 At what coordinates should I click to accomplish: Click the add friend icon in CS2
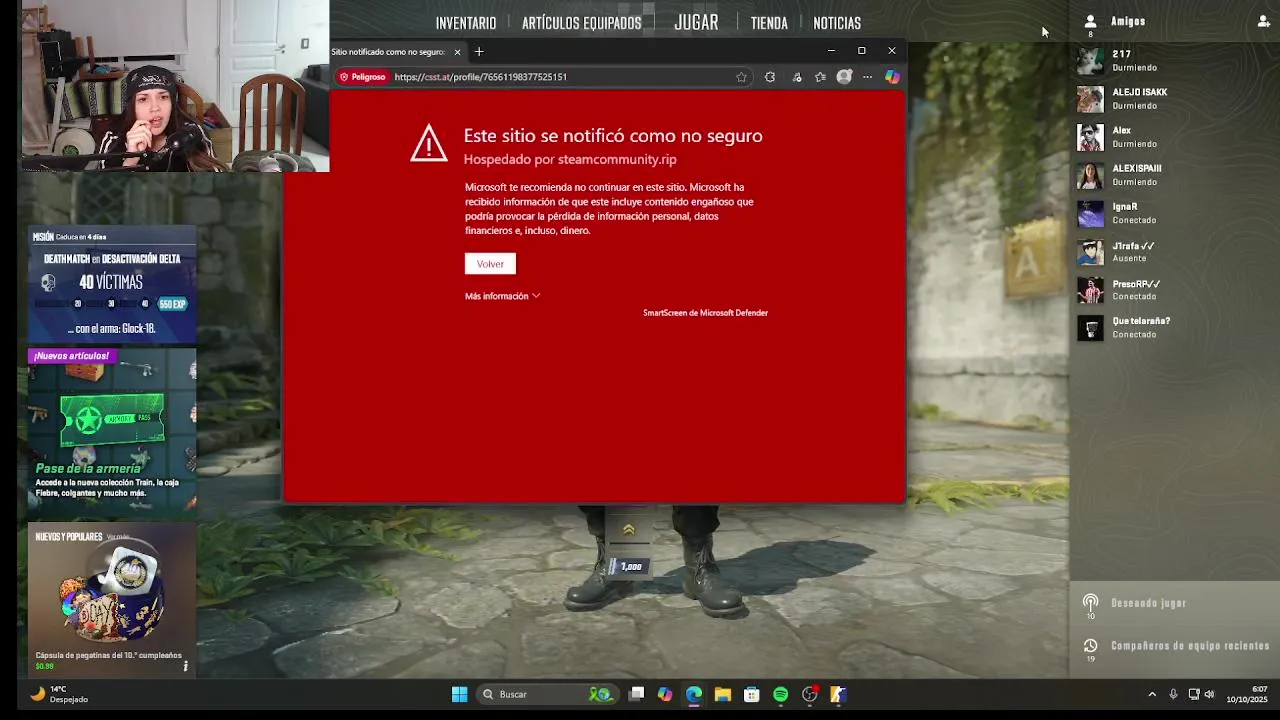[1264, 21]
